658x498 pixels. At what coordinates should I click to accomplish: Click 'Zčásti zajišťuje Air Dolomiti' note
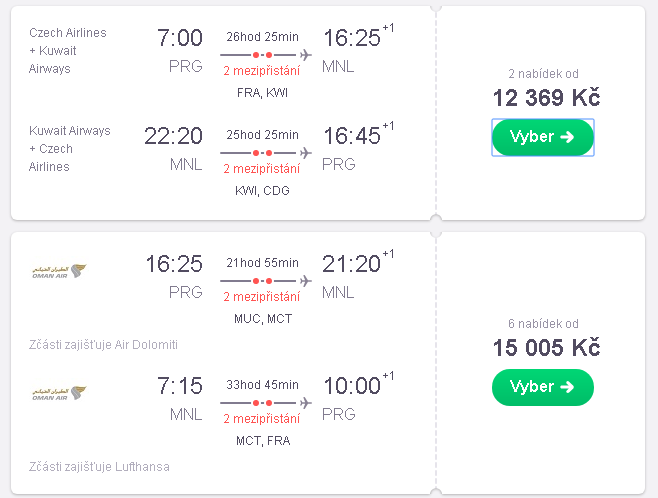[103, 345]
